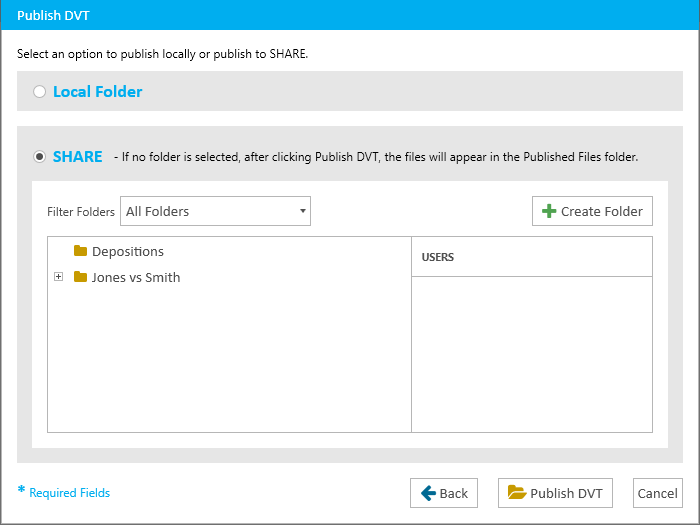Expand the Jones vs Smith folder
Screen dimensions: 700x525
(58, 277)
